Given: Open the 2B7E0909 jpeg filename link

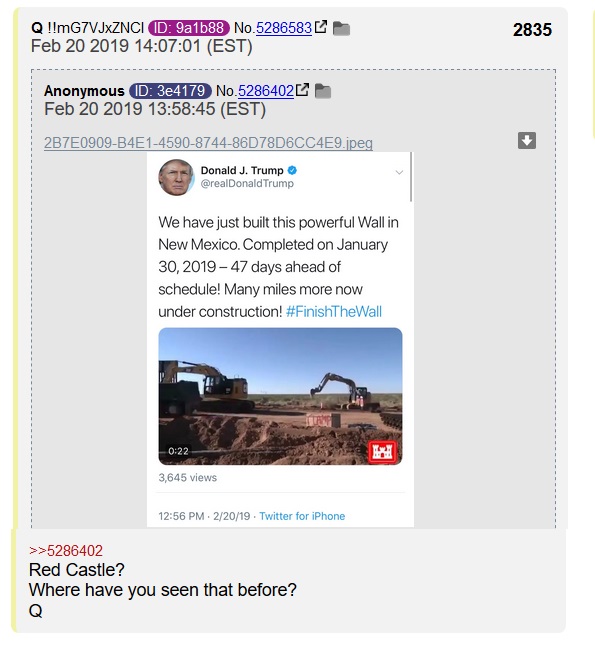Looking at the screenshot, I should [208, 143].
